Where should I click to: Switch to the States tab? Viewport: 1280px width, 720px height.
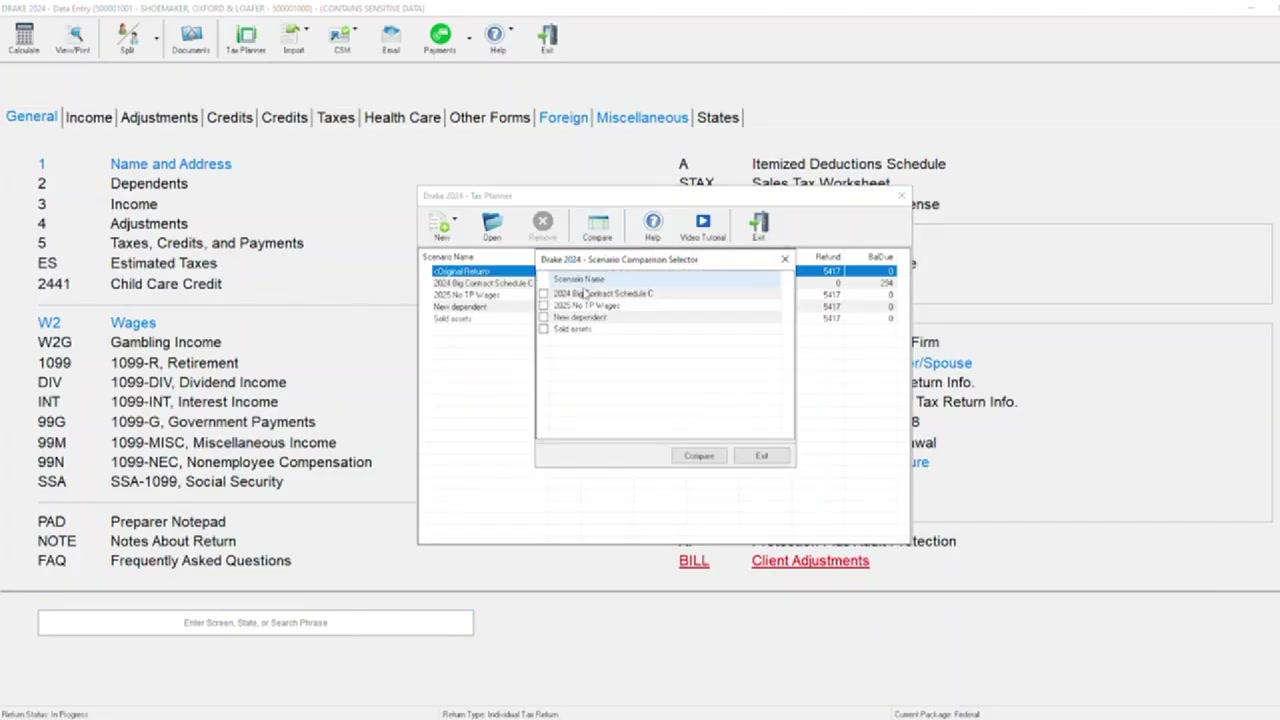(x=718, y=118)
